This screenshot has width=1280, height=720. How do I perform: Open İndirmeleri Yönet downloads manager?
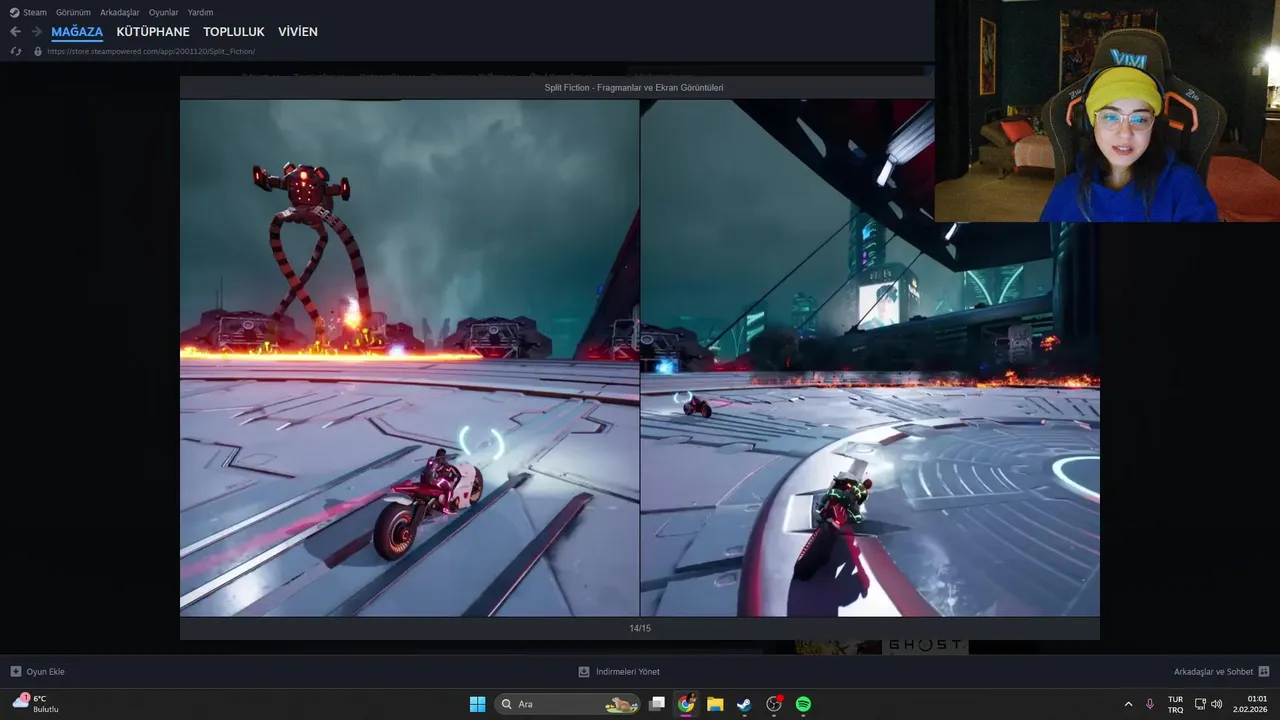(628, 672)
